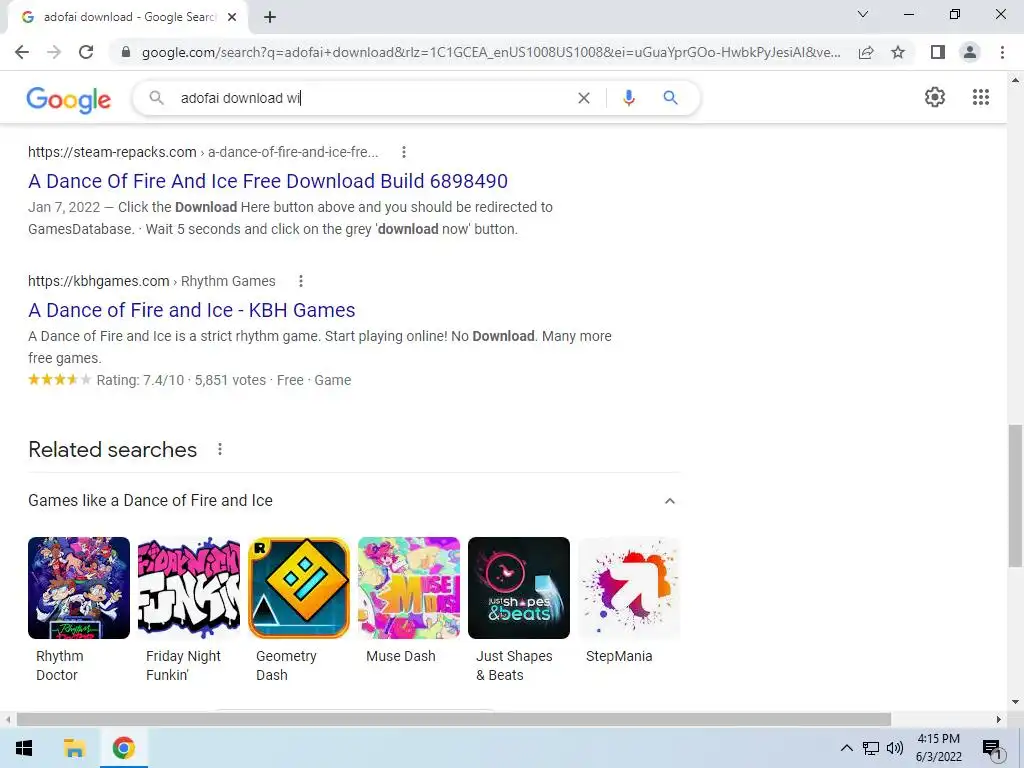Select the Friday Night Funkin' thumbnail
The image size is (1024, 768).
click(189, 588)
